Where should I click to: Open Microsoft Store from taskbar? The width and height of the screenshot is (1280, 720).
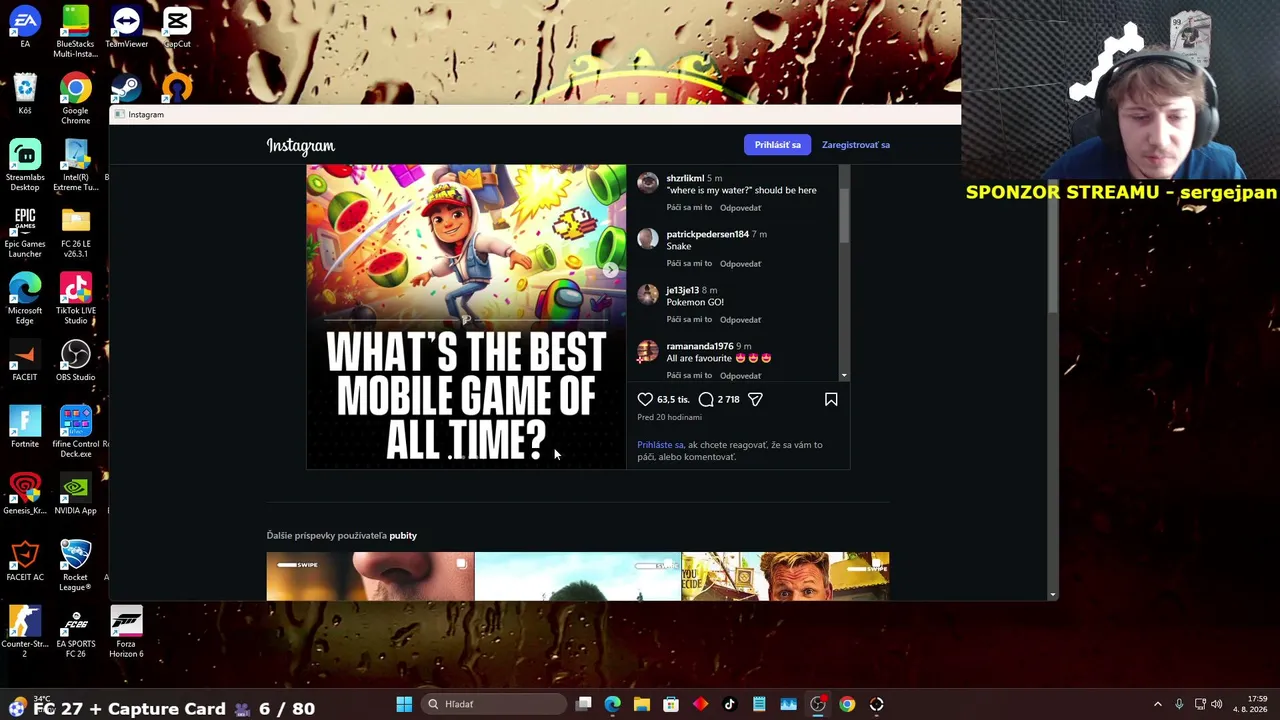point(671,704)
